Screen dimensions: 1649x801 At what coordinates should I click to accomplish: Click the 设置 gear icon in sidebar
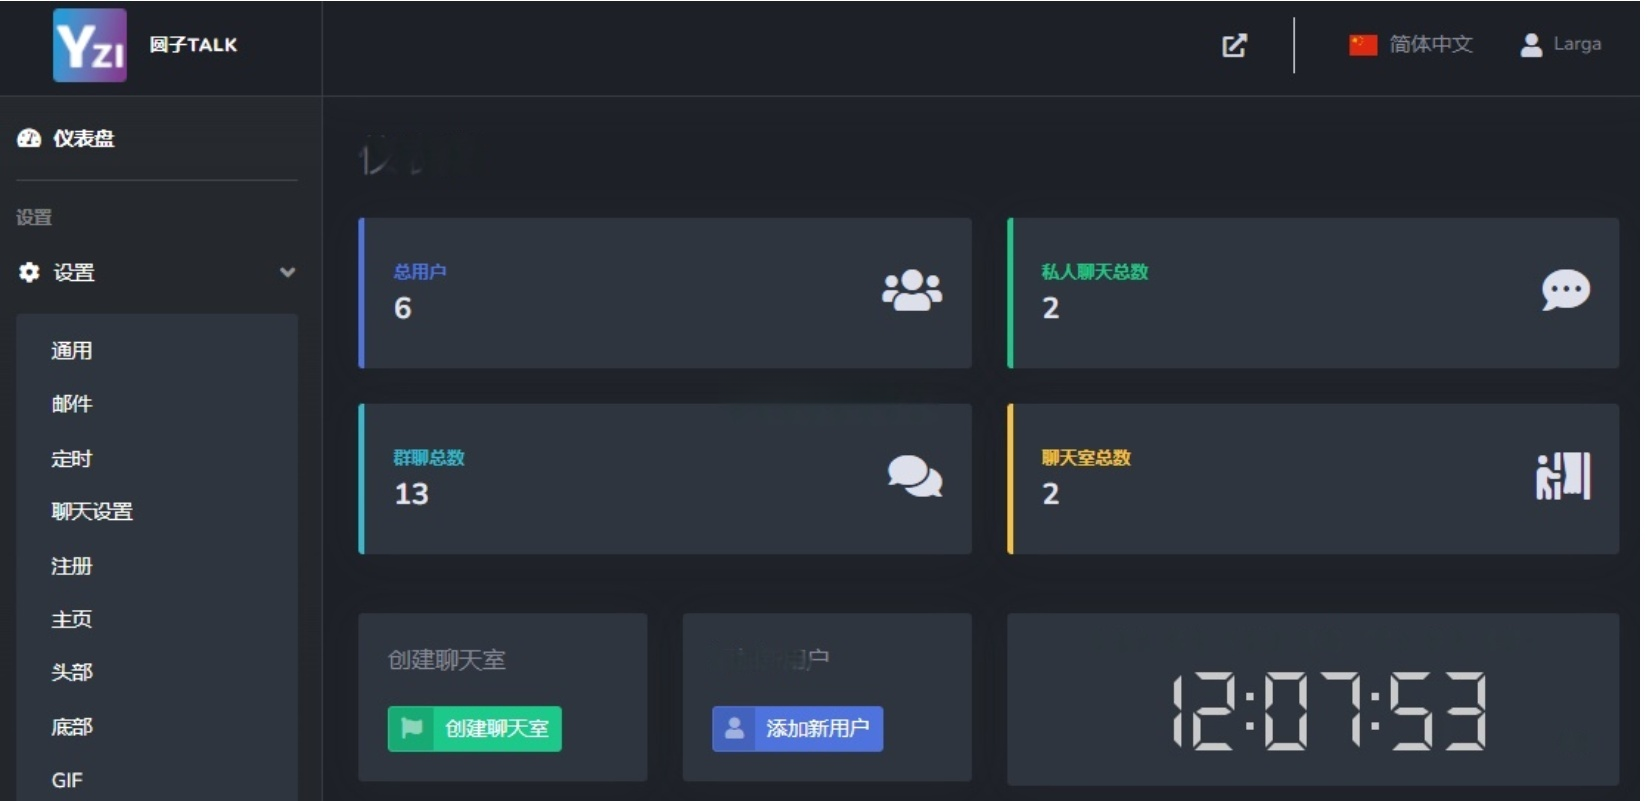click(29, 272)
